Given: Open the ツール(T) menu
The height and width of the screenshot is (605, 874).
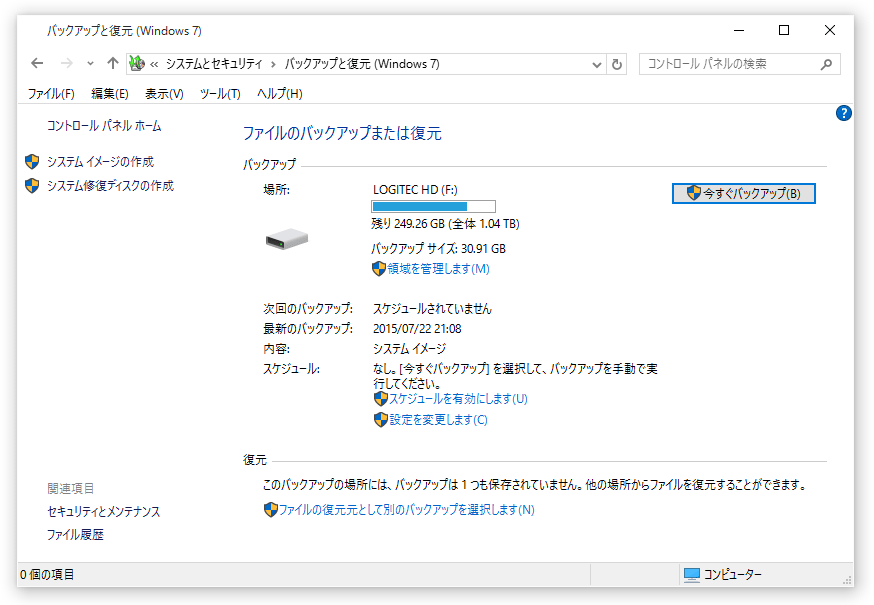Looking at the screenshot, I should pos(220,94).
